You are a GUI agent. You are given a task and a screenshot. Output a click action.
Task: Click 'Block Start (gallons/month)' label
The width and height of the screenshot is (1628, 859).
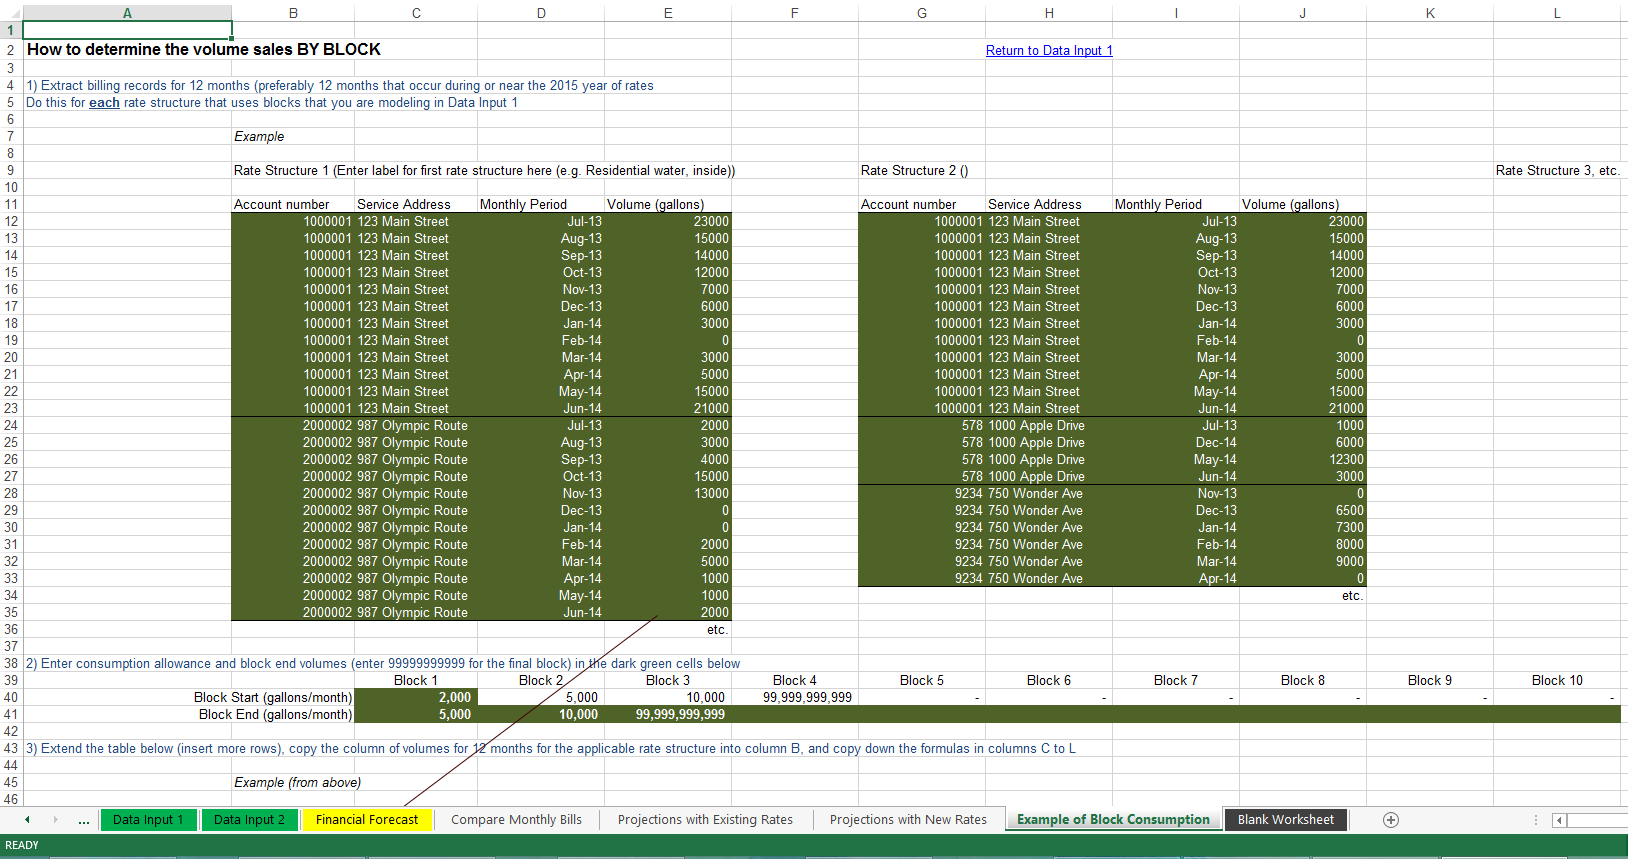pos(273,698)
